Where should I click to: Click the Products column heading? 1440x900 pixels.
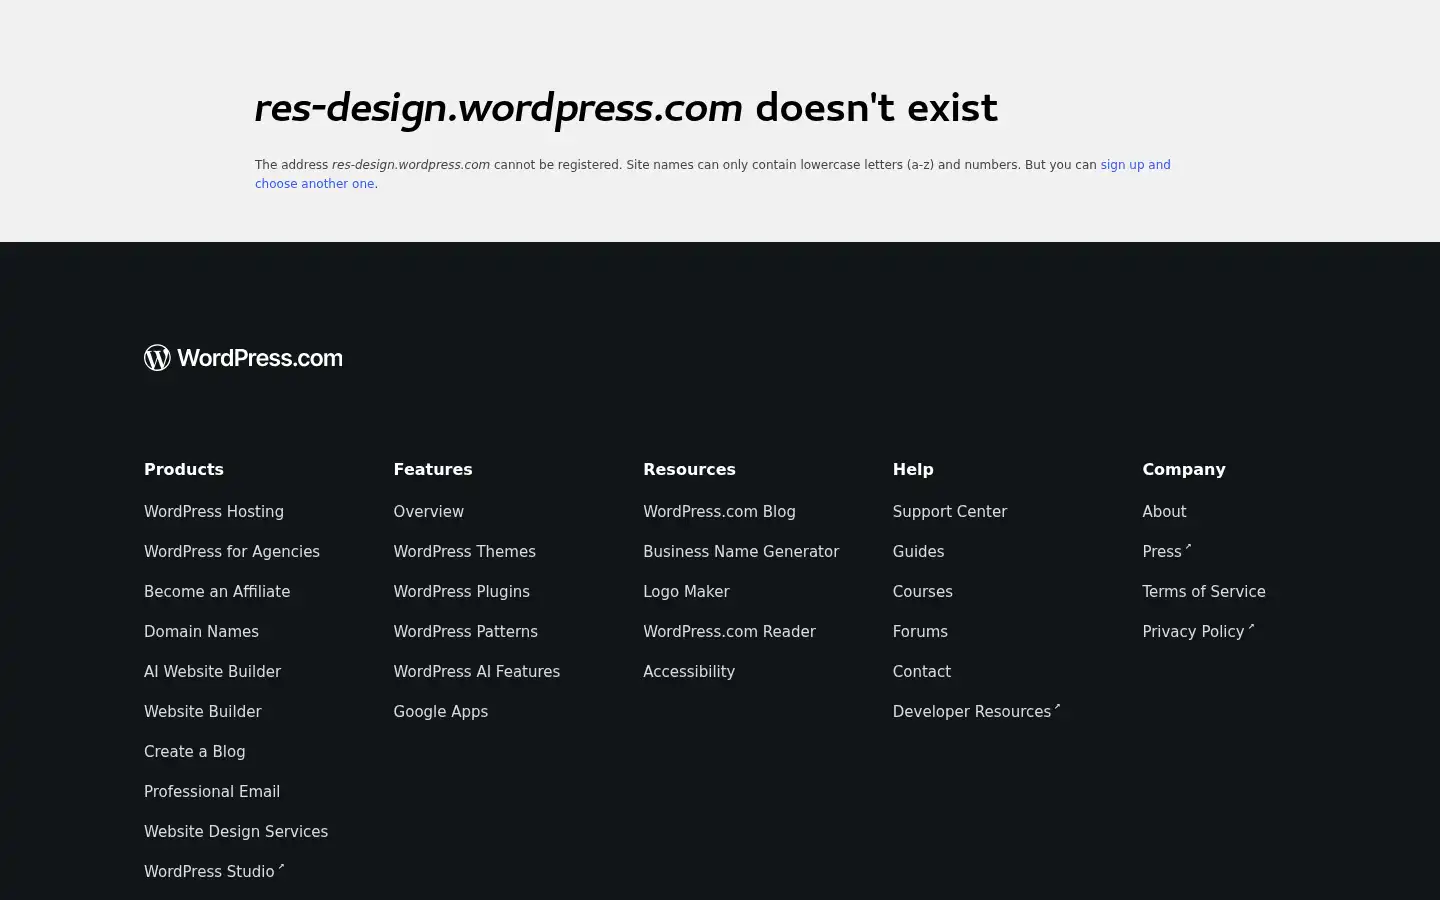(184, 470)
